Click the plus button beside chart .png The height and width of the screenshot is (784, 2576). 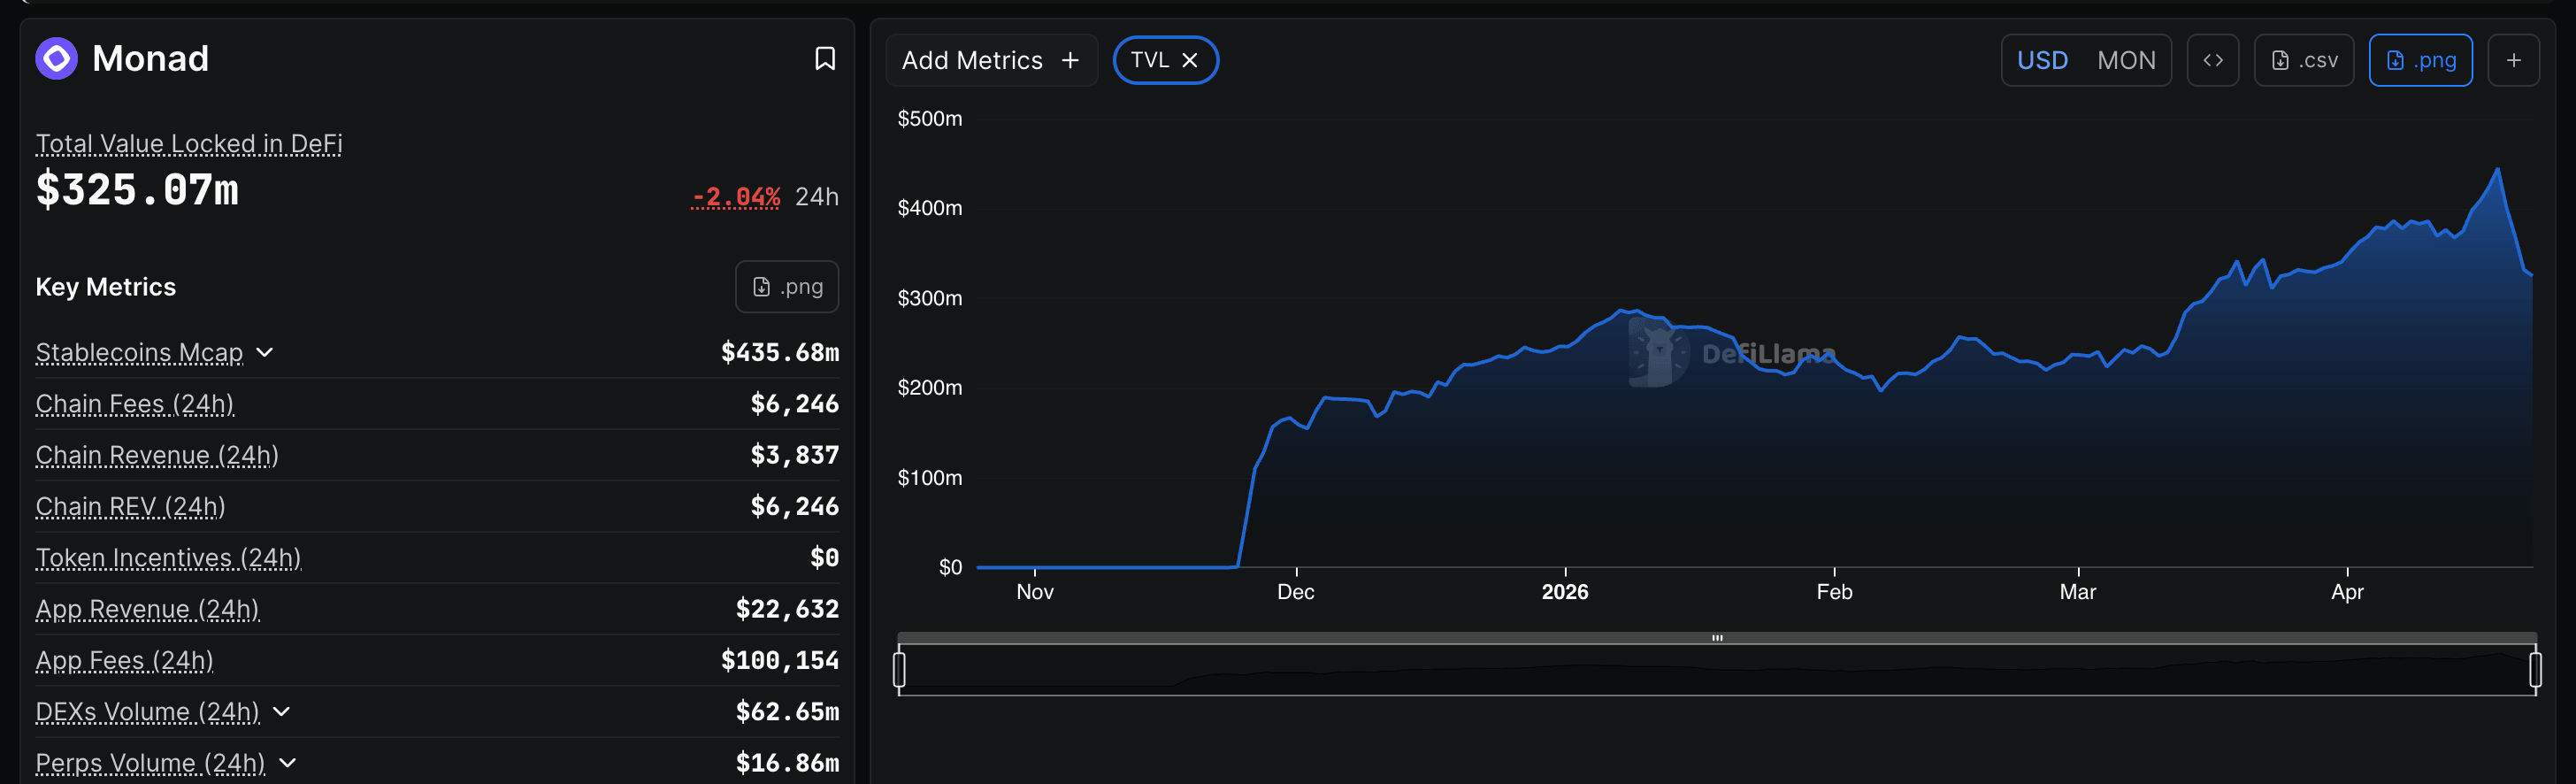click(x=2512, y=61)
